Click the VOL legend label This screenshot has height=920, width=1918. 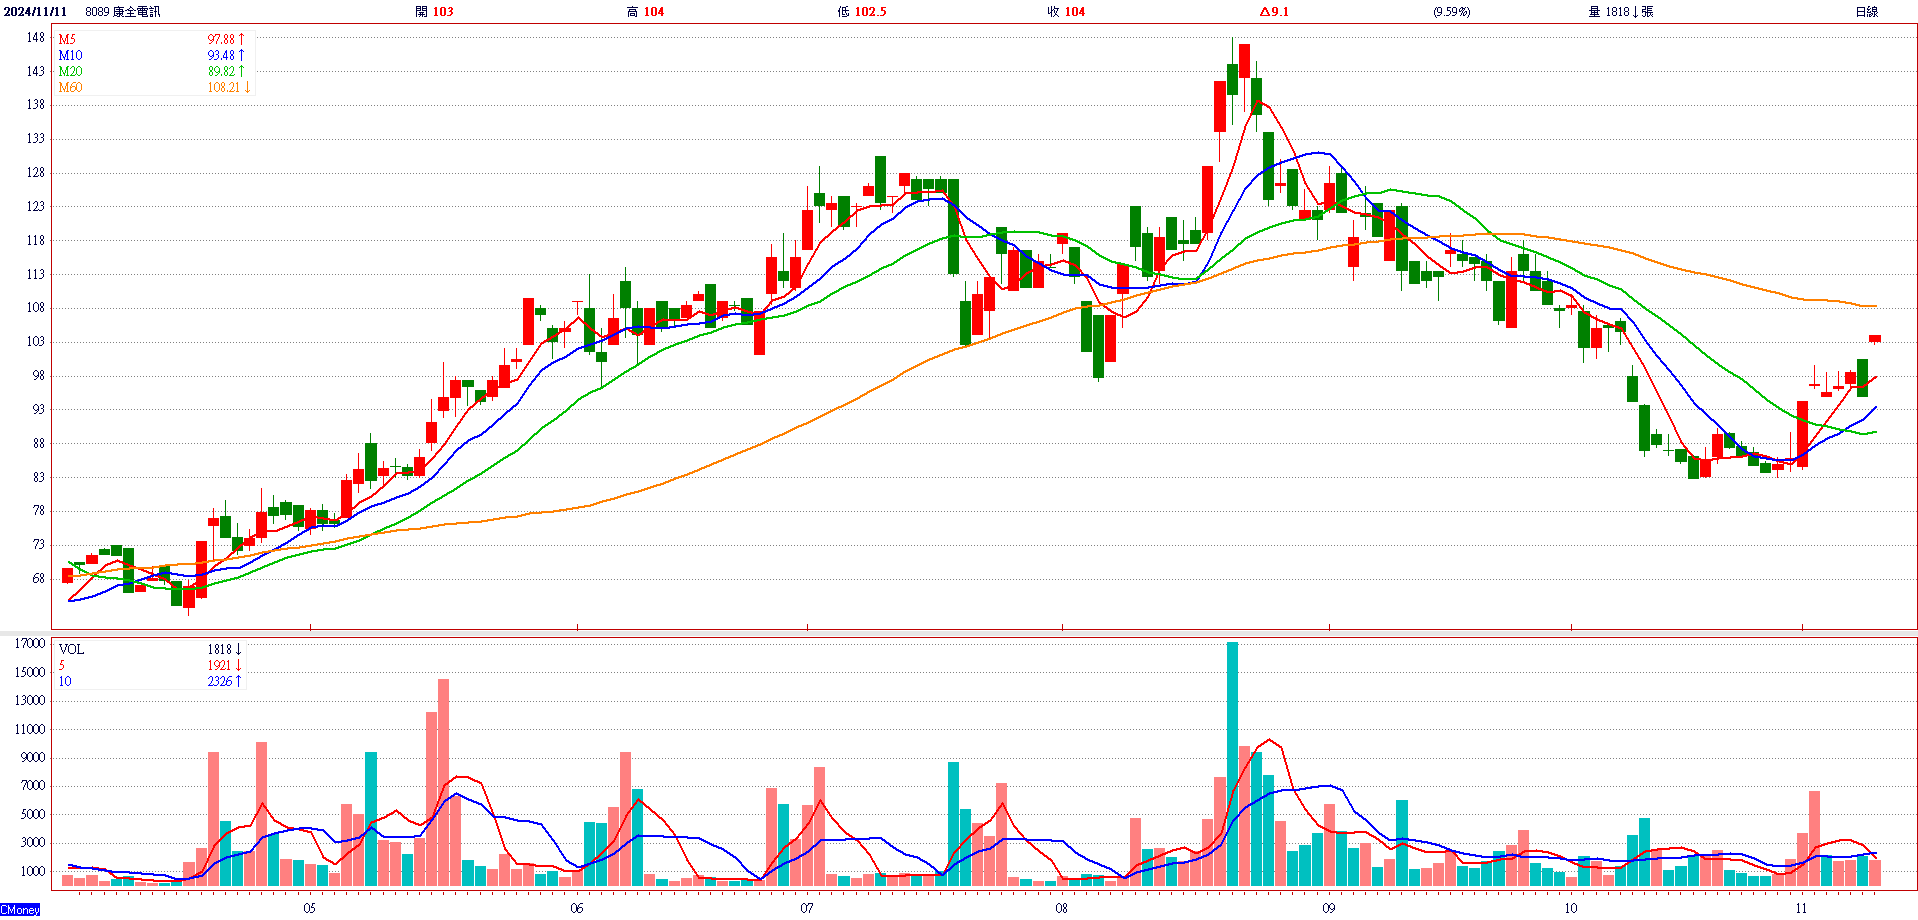71,649
